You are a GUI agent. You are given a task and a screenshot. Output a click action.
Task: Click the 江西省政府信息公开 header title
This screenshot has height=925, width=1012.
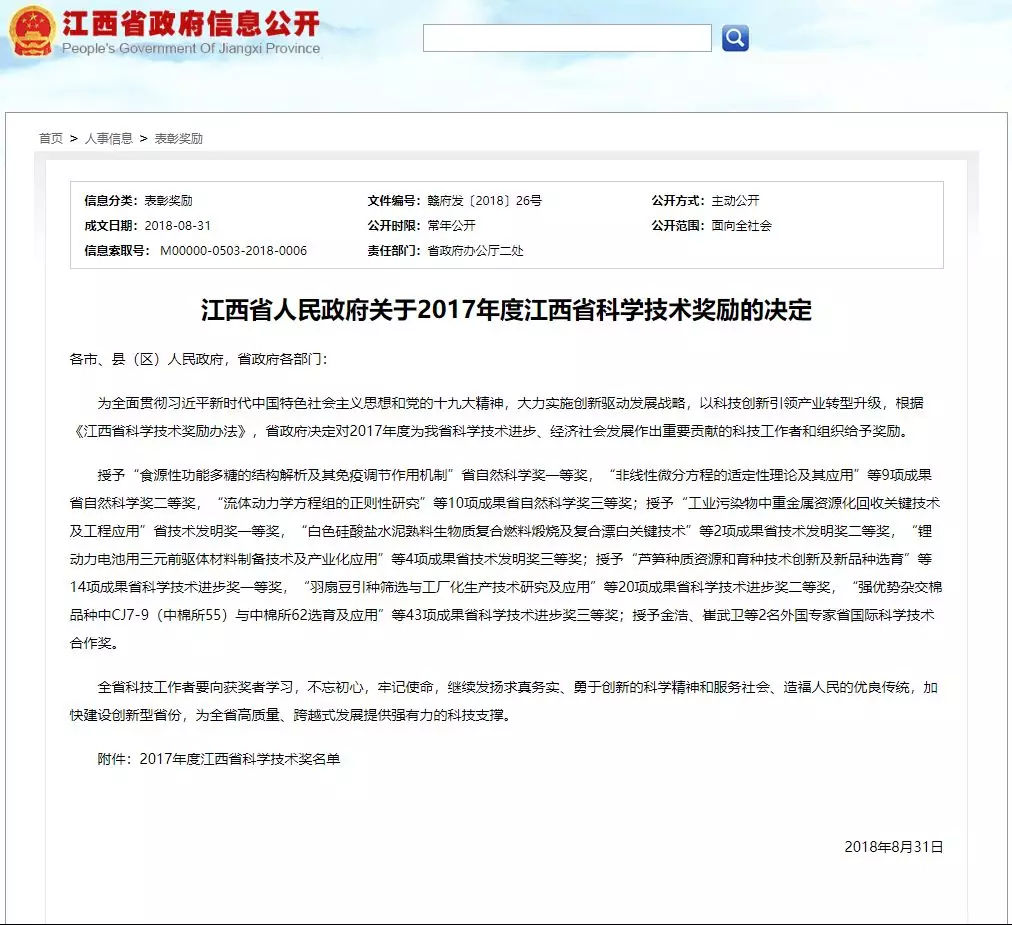point(191,23)
